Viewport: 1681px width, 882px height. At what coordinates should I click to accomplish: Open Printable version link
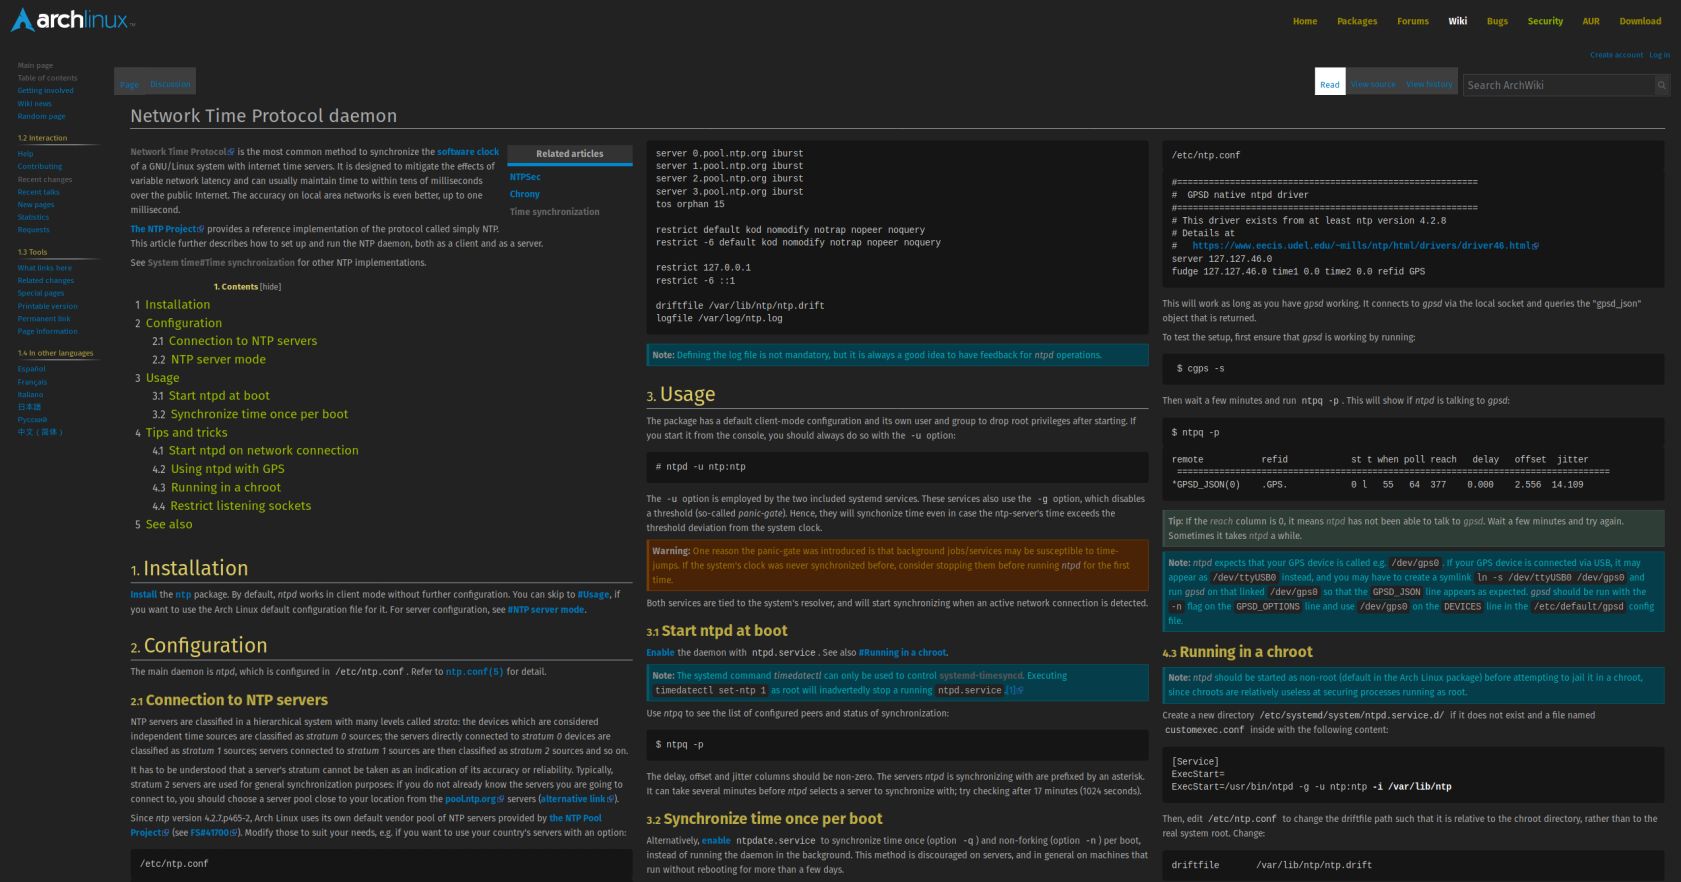coord(47,306)
